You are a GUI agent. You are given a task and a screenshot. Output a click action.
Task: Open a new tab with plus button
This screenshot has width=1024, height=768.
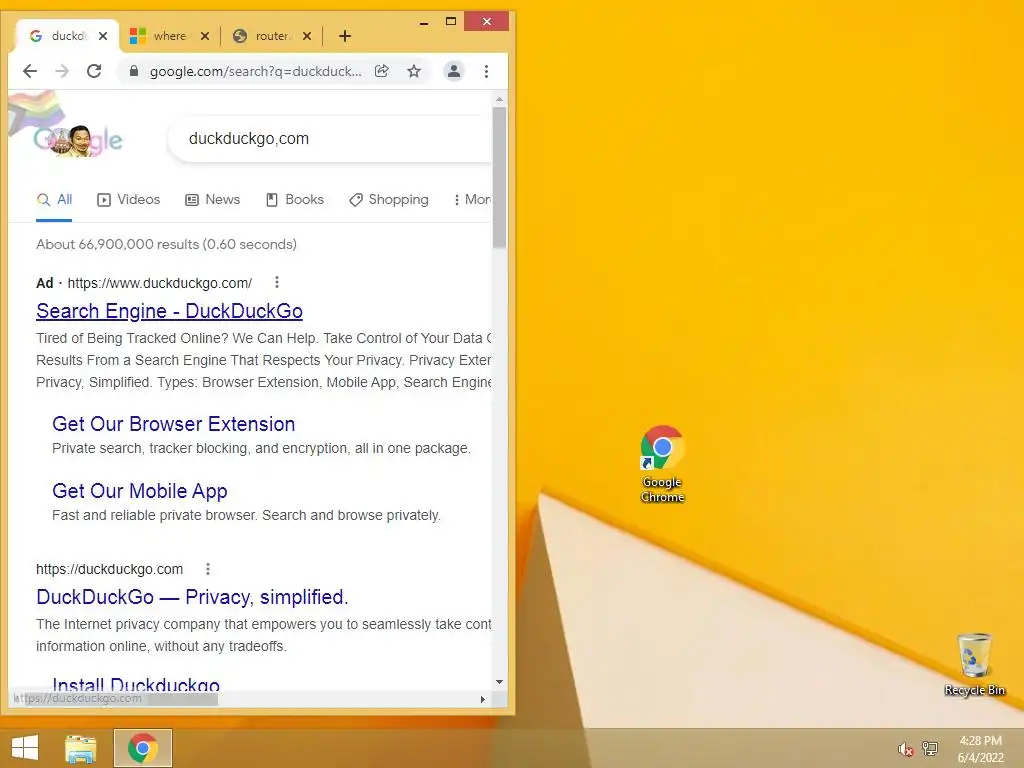click(345, 36)
